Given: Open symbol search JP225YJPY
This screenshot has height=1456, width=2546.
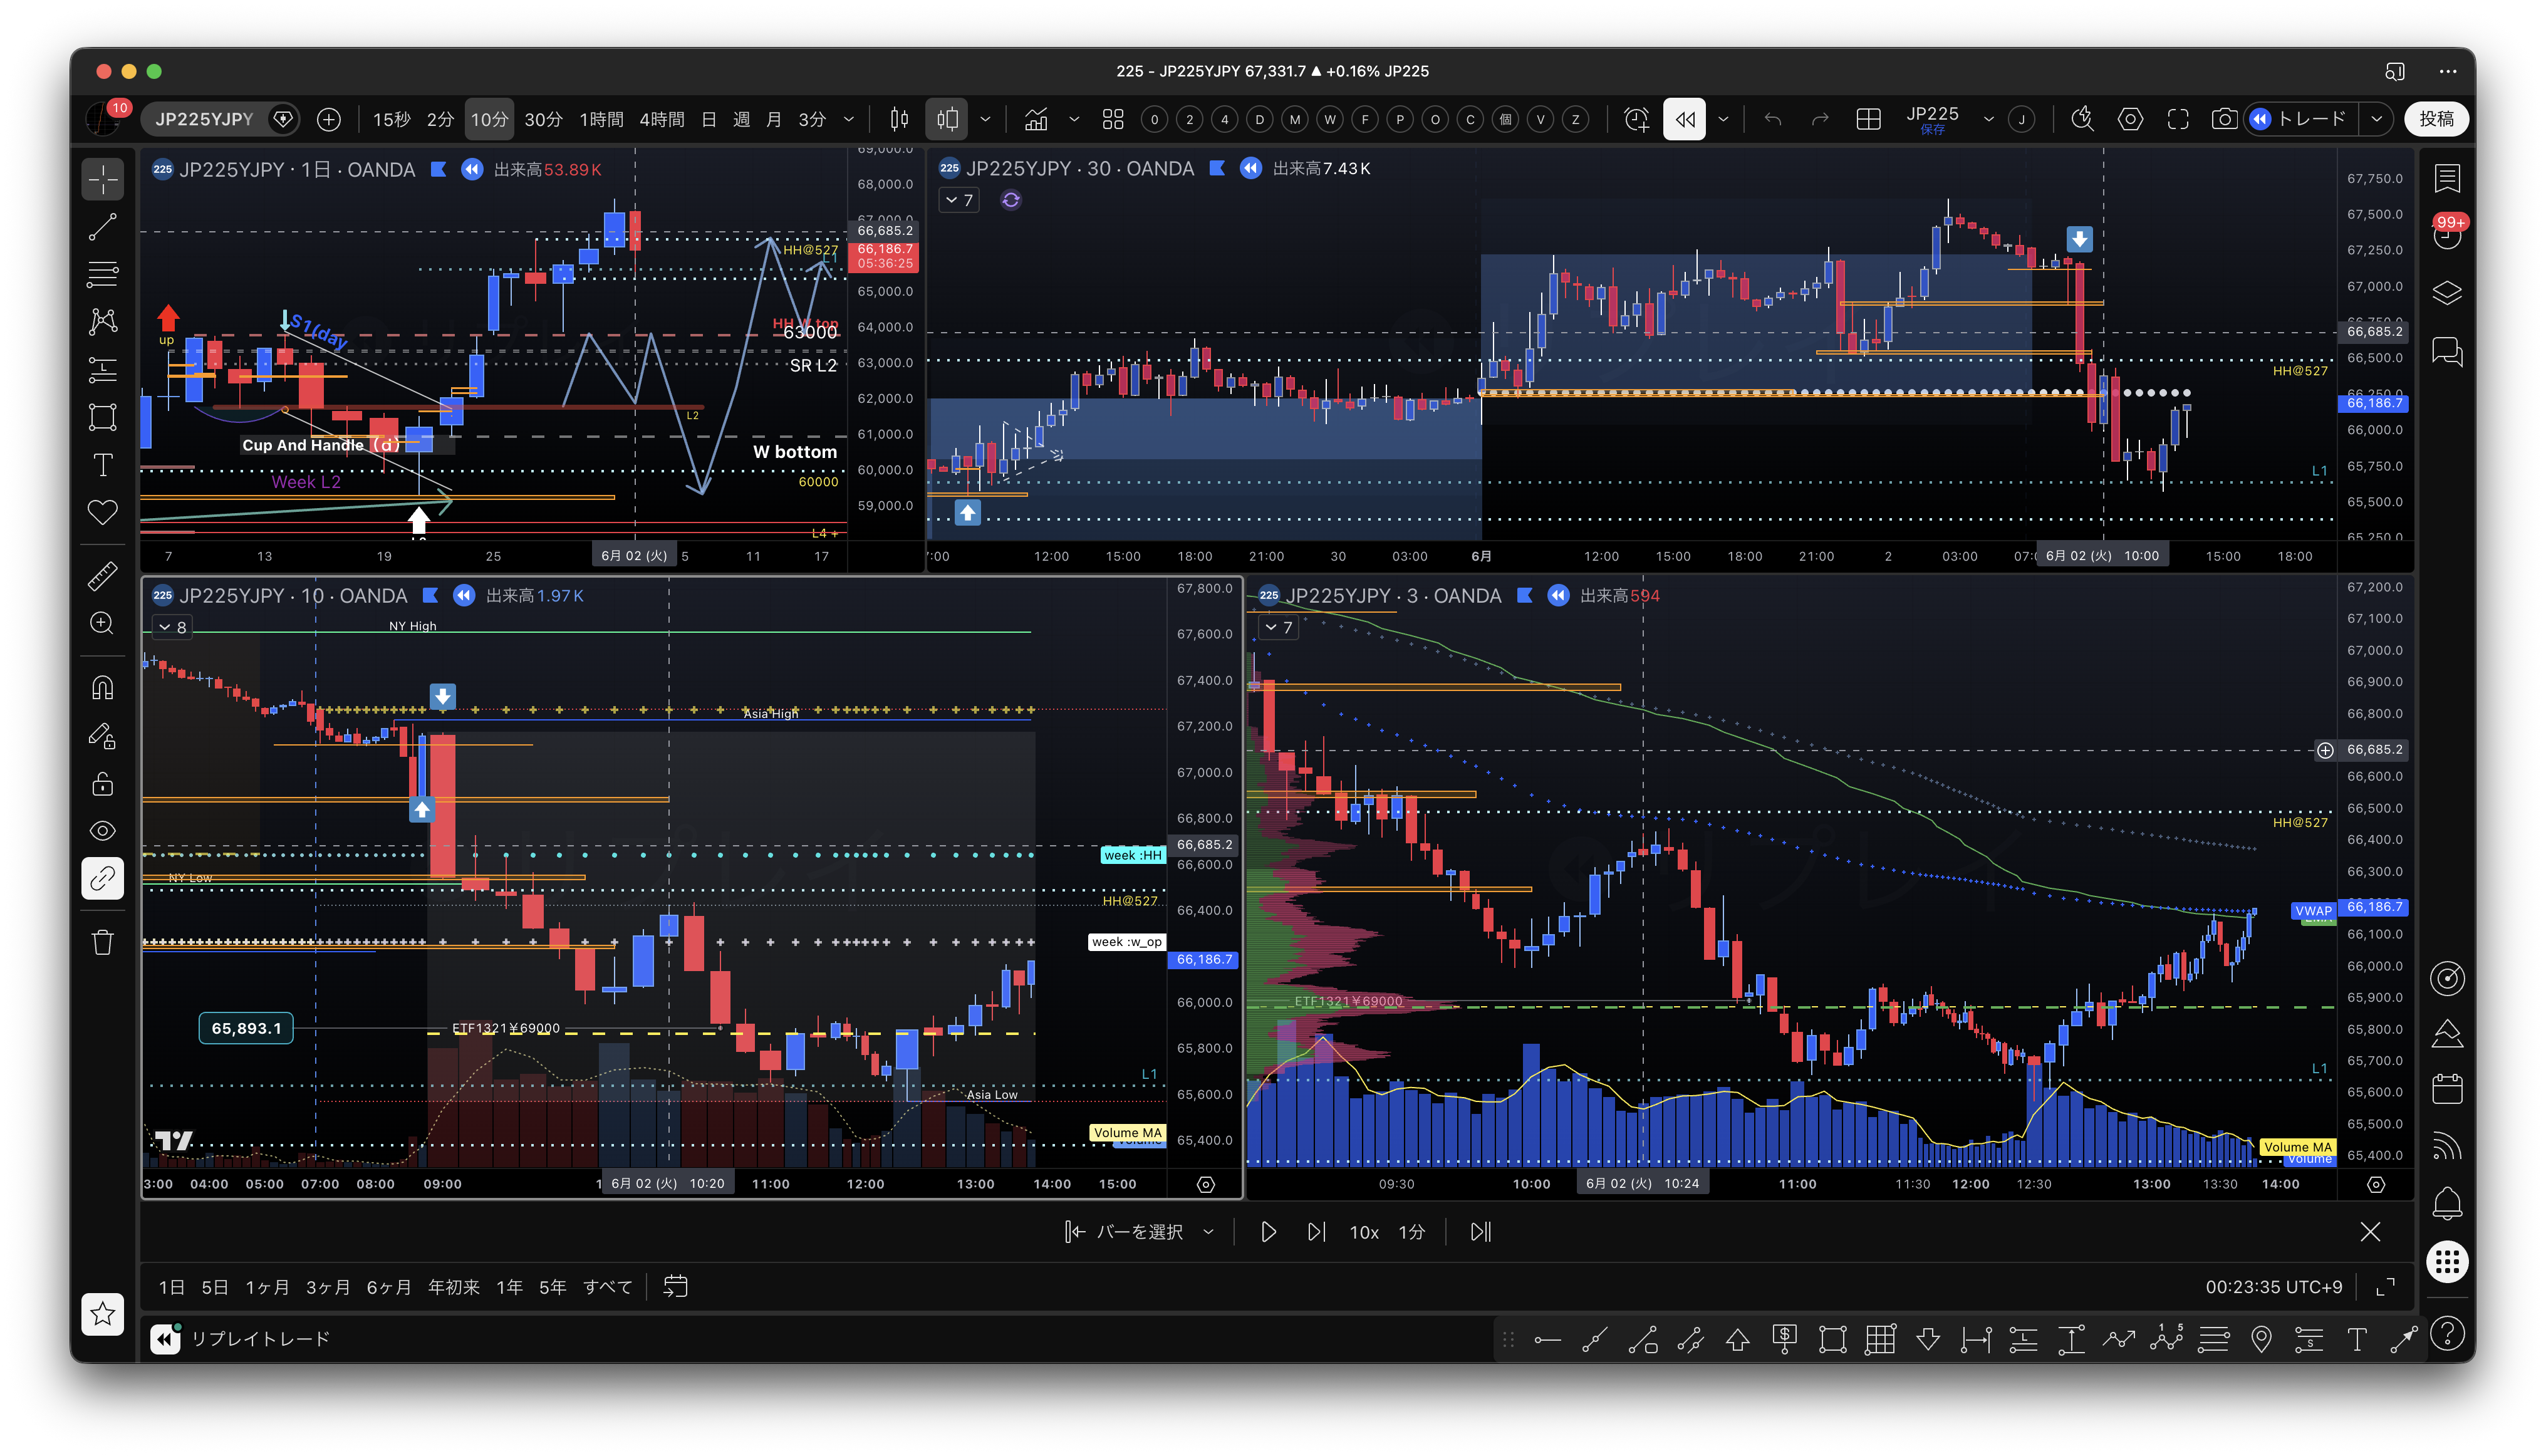Looking at the screenshot, I should 205,119.
